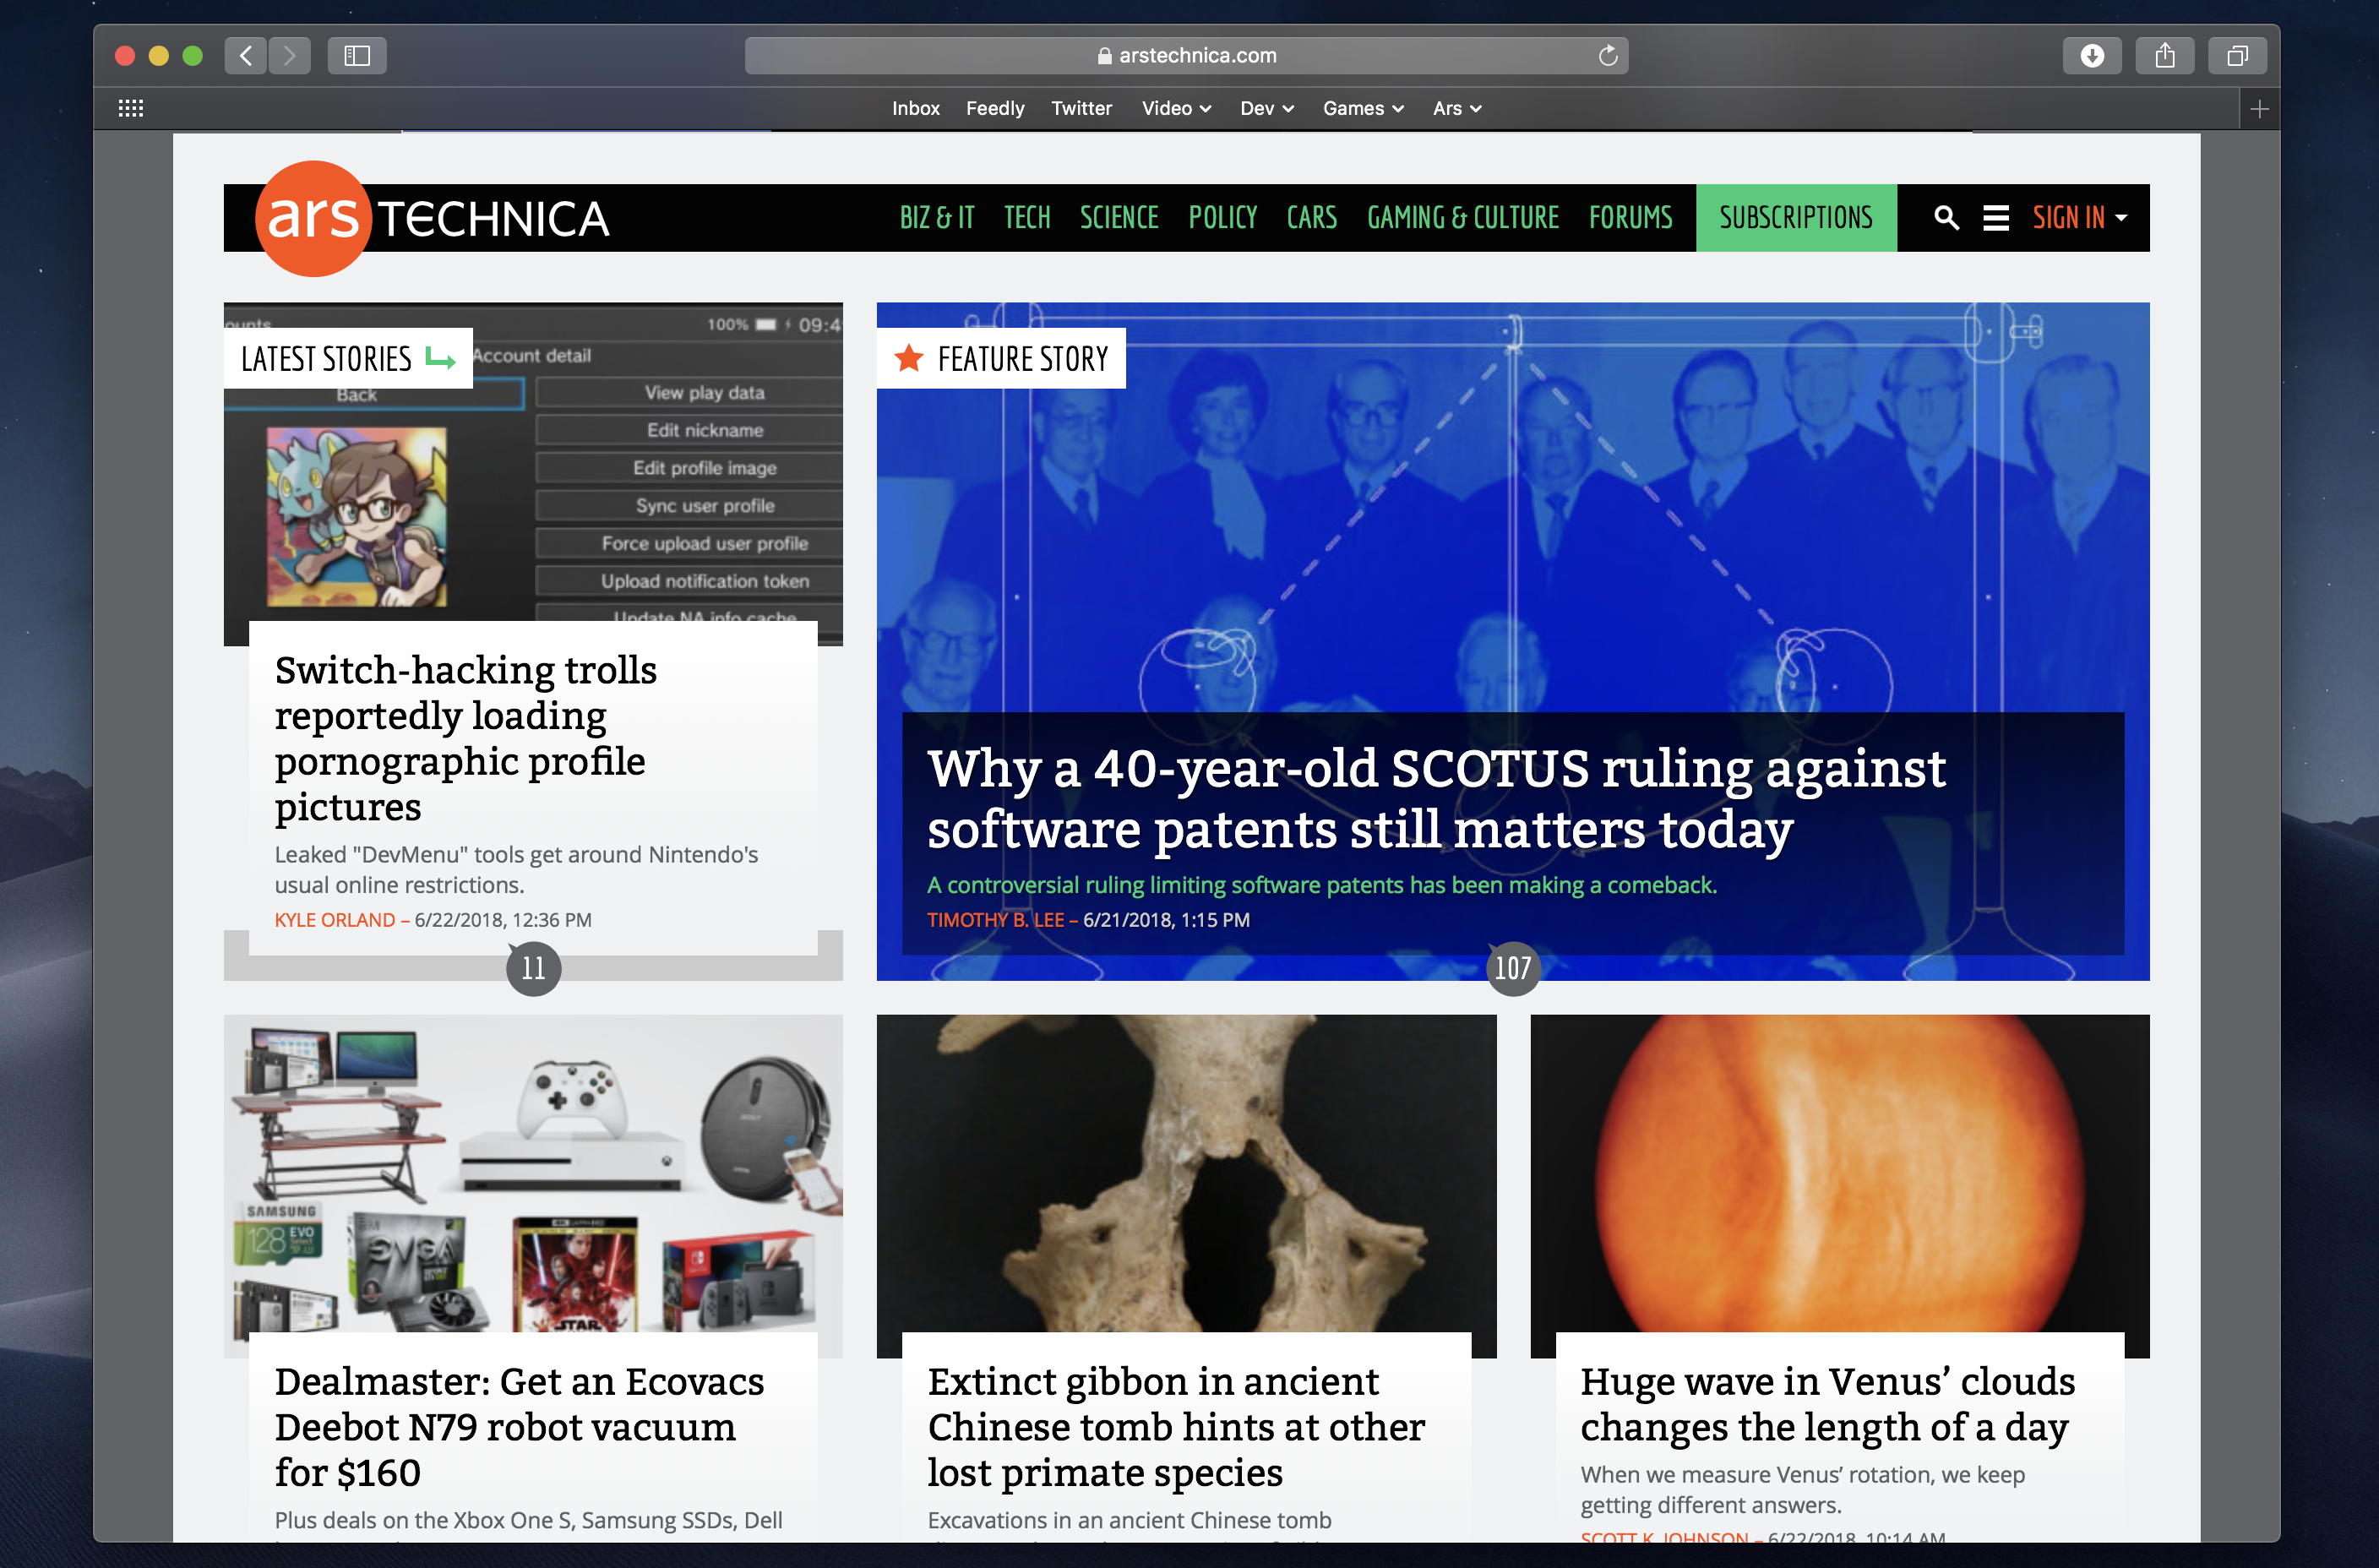Show all tabs overview icon
The height and width of the screenshot is (1568, 2379).
[2238, 56]
